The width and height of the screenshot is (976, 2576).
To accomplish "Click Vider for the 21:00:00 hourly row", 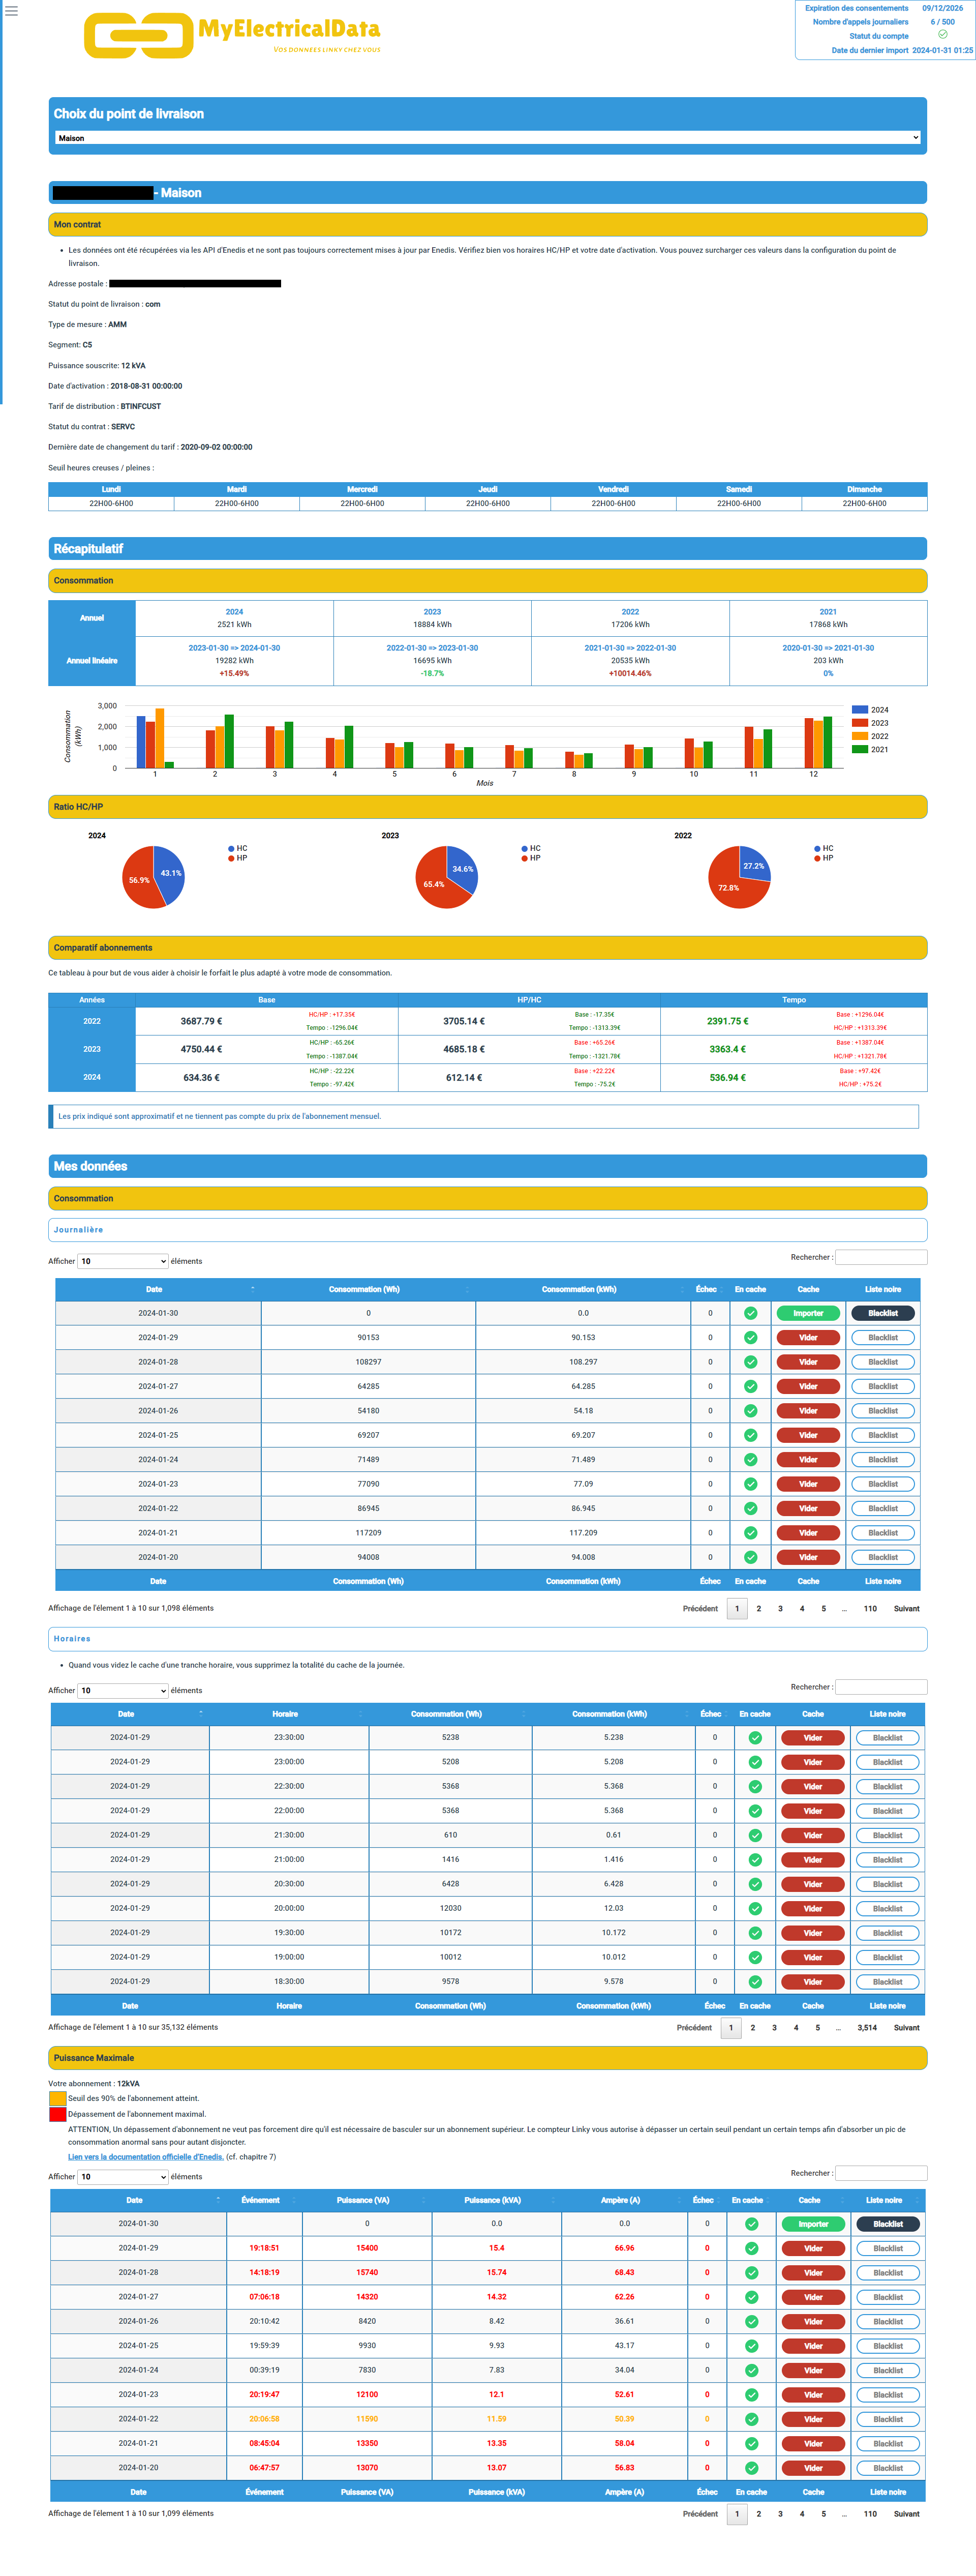I will [813, 1860].
